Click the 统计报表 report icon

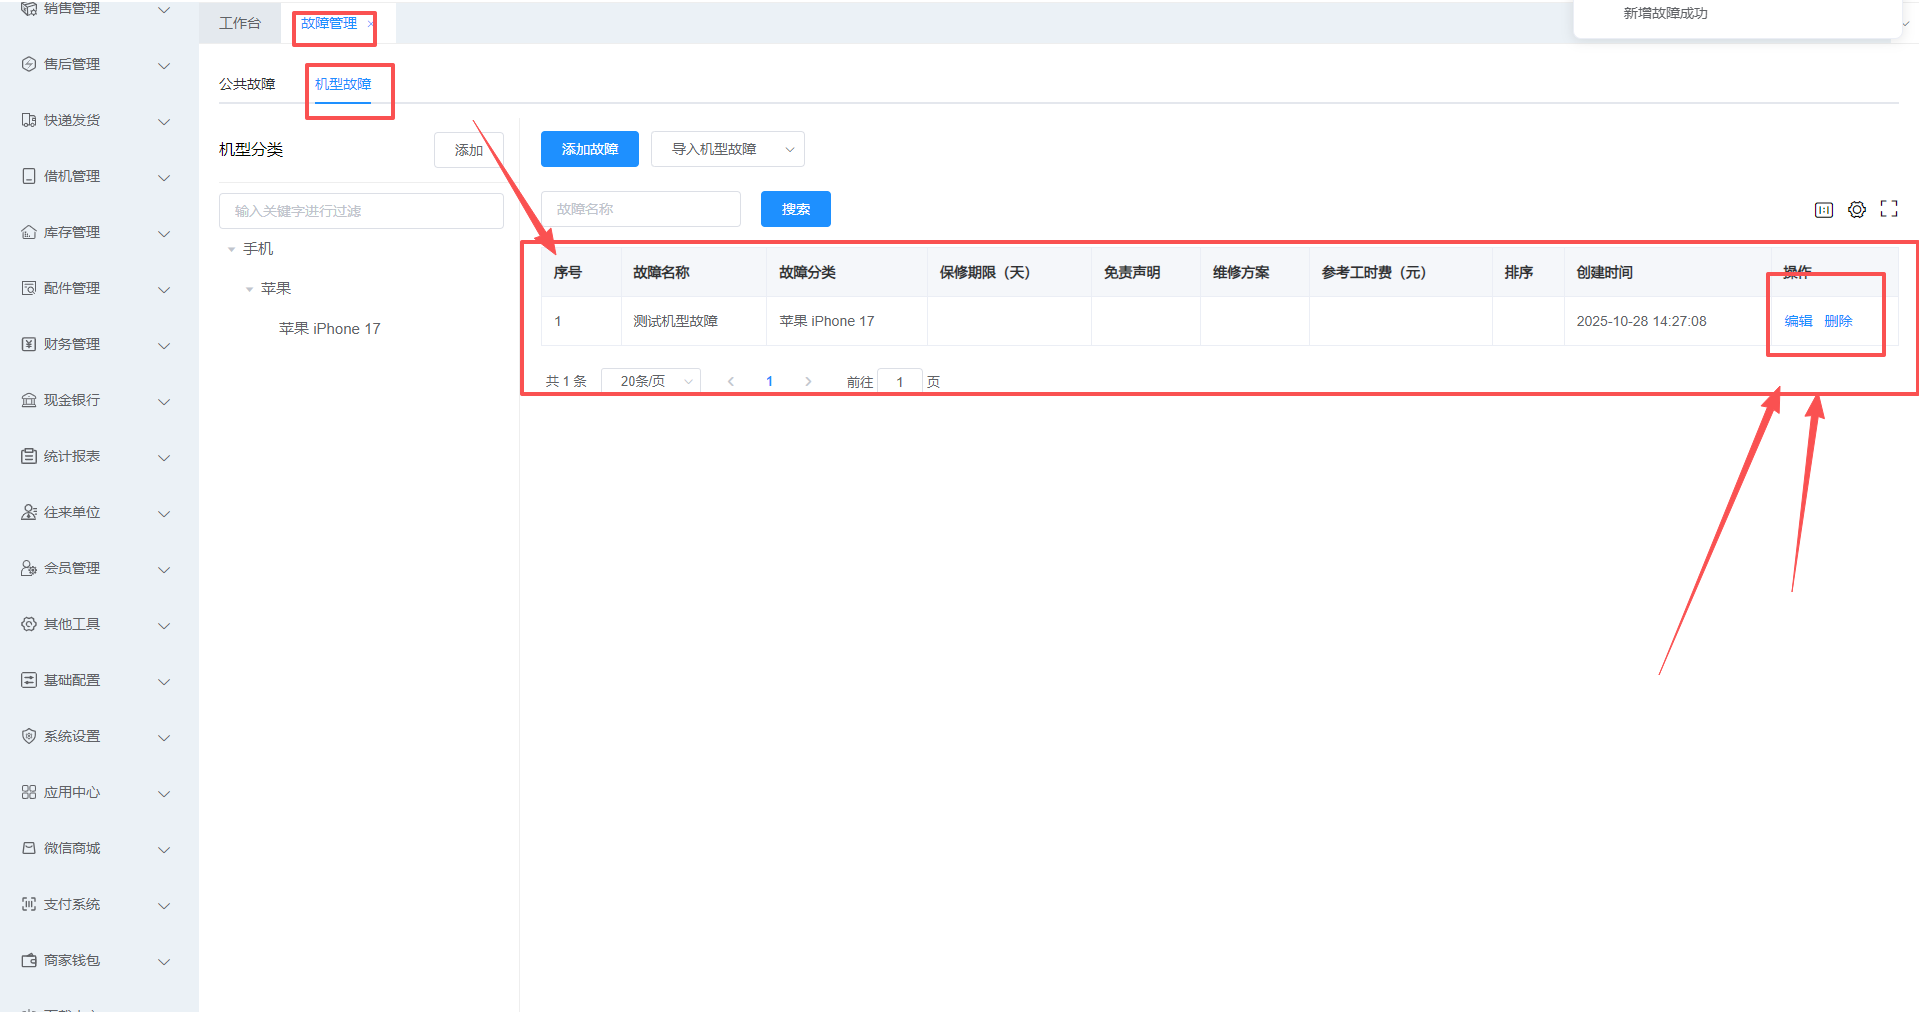[29, 456]
